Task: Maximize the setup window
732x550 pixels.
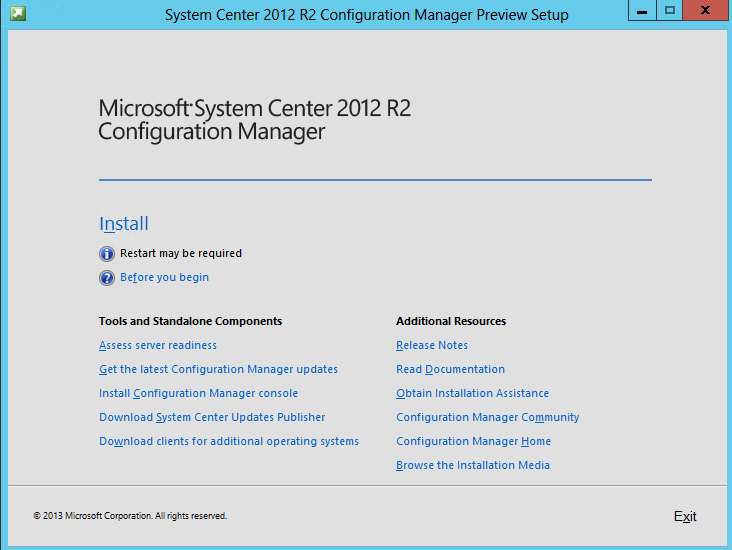Action: coord(669,10)
